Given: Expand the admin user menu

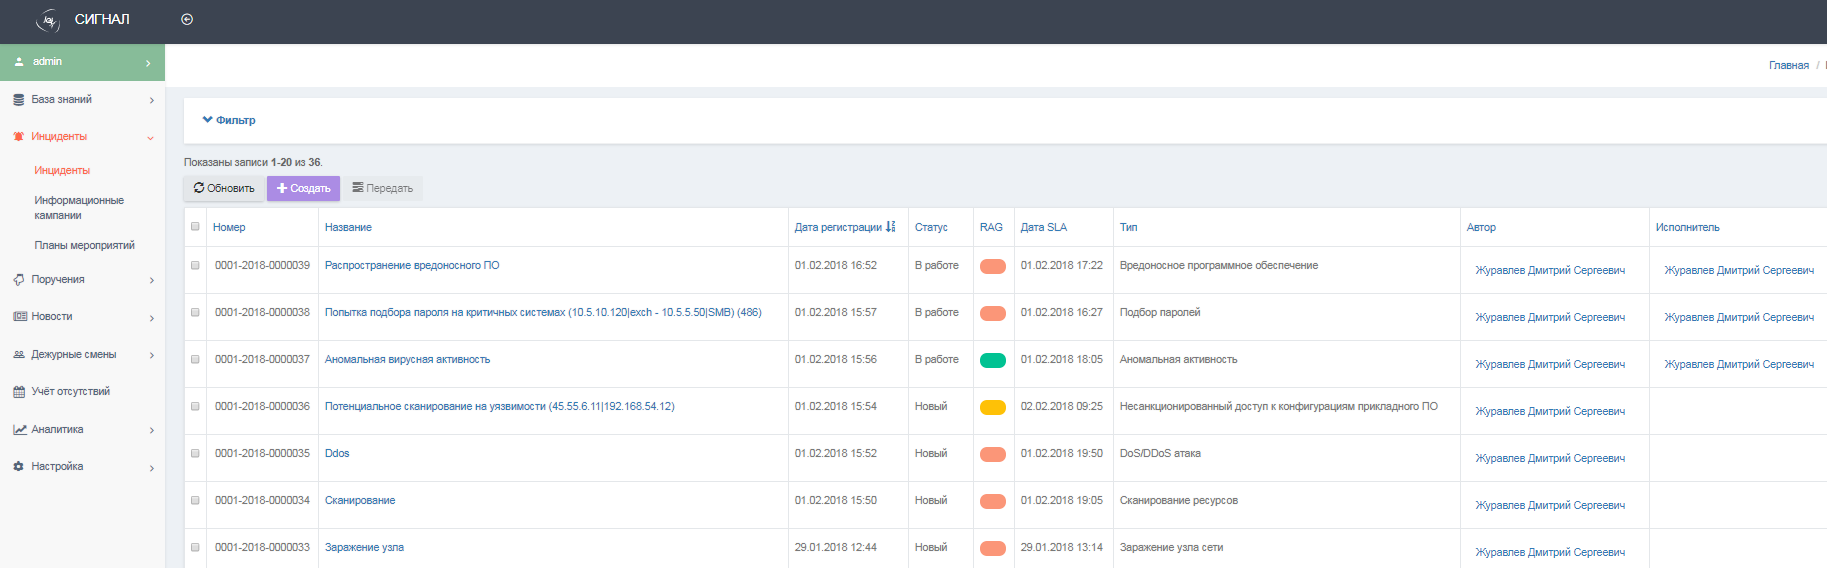Looking at the screenshot, I should click(82, 62).
